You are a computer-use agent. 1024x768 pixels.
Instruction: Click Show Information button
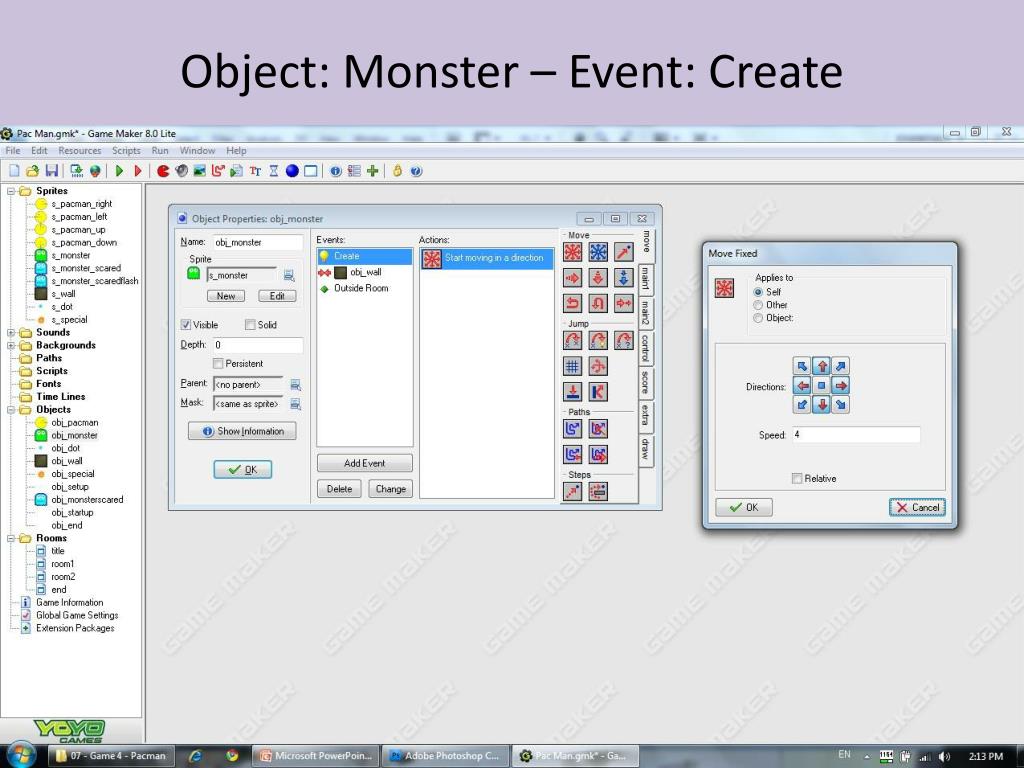tap(242, 431)
